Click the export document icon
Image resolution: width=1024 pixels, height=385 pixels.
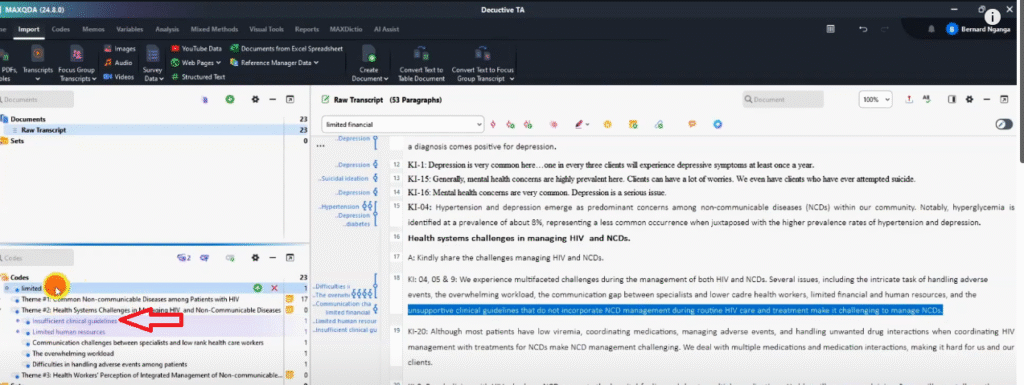click(909, 100)
